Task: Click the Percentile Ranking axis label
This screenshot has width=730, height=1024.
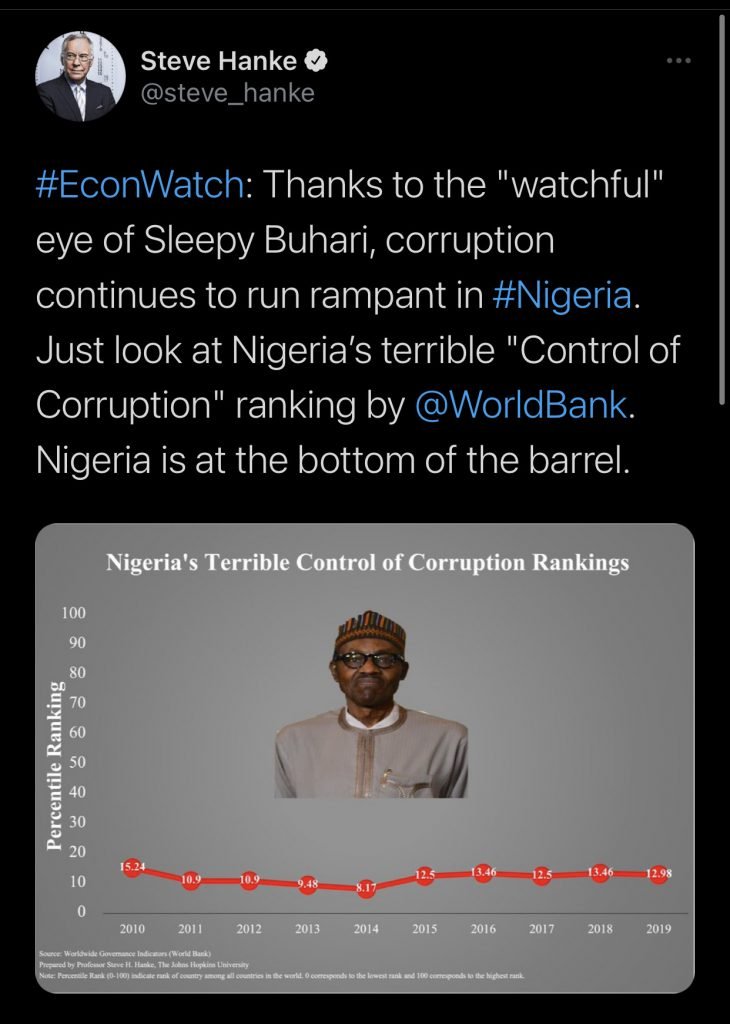Action: [x=56, y=766]
